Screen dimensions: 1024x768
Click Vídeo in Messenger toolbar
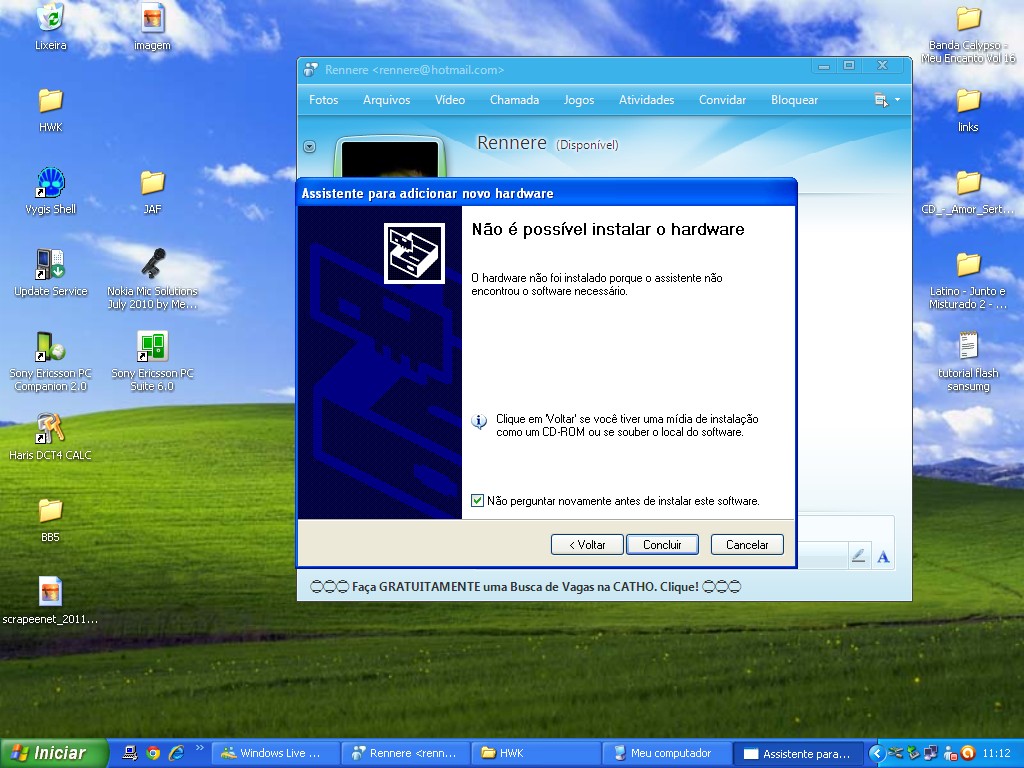[x=450, y=100]
